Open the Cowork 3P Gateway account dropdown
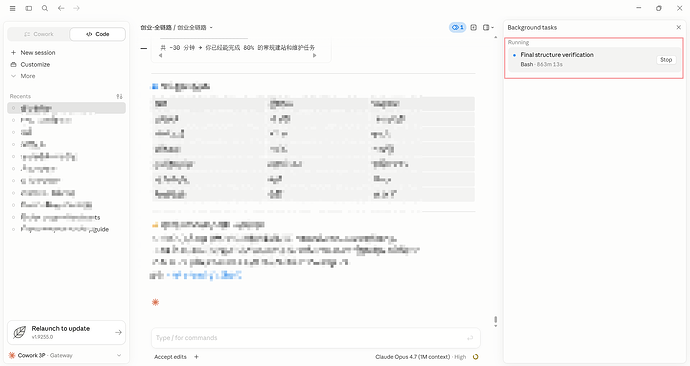Image resolution: width=690 pixels, height=366 pixels. [66, 355]
